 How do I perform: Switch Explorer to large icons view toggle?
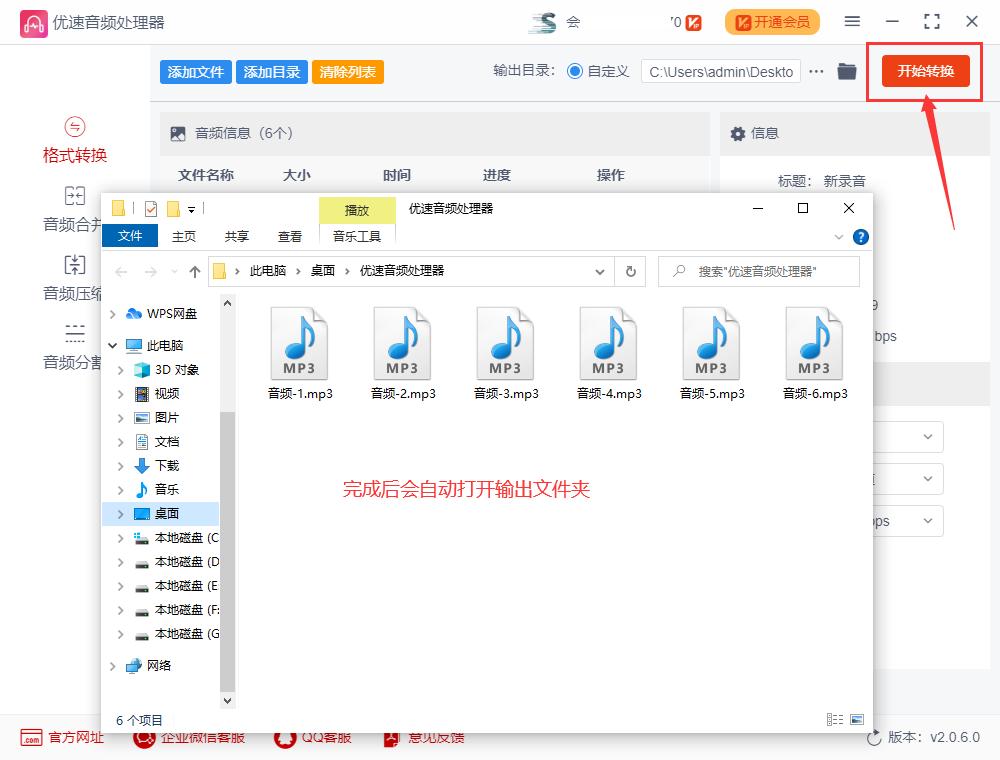click(x=855, y=718)
